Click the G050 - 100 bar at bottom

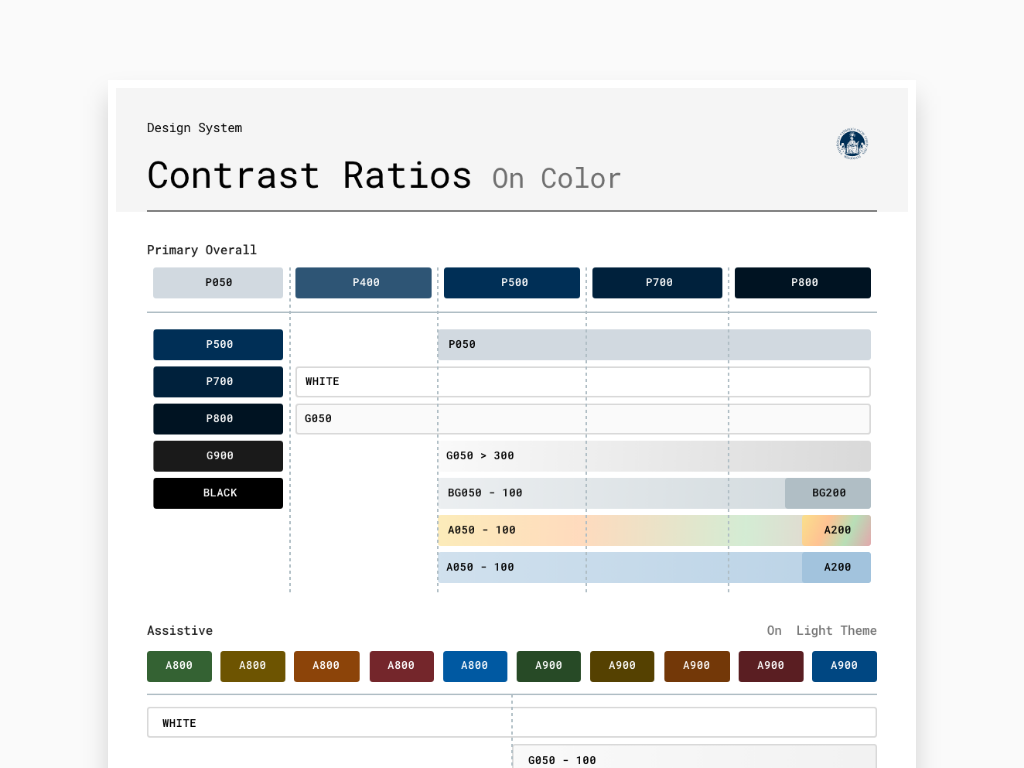pos(694,757)
